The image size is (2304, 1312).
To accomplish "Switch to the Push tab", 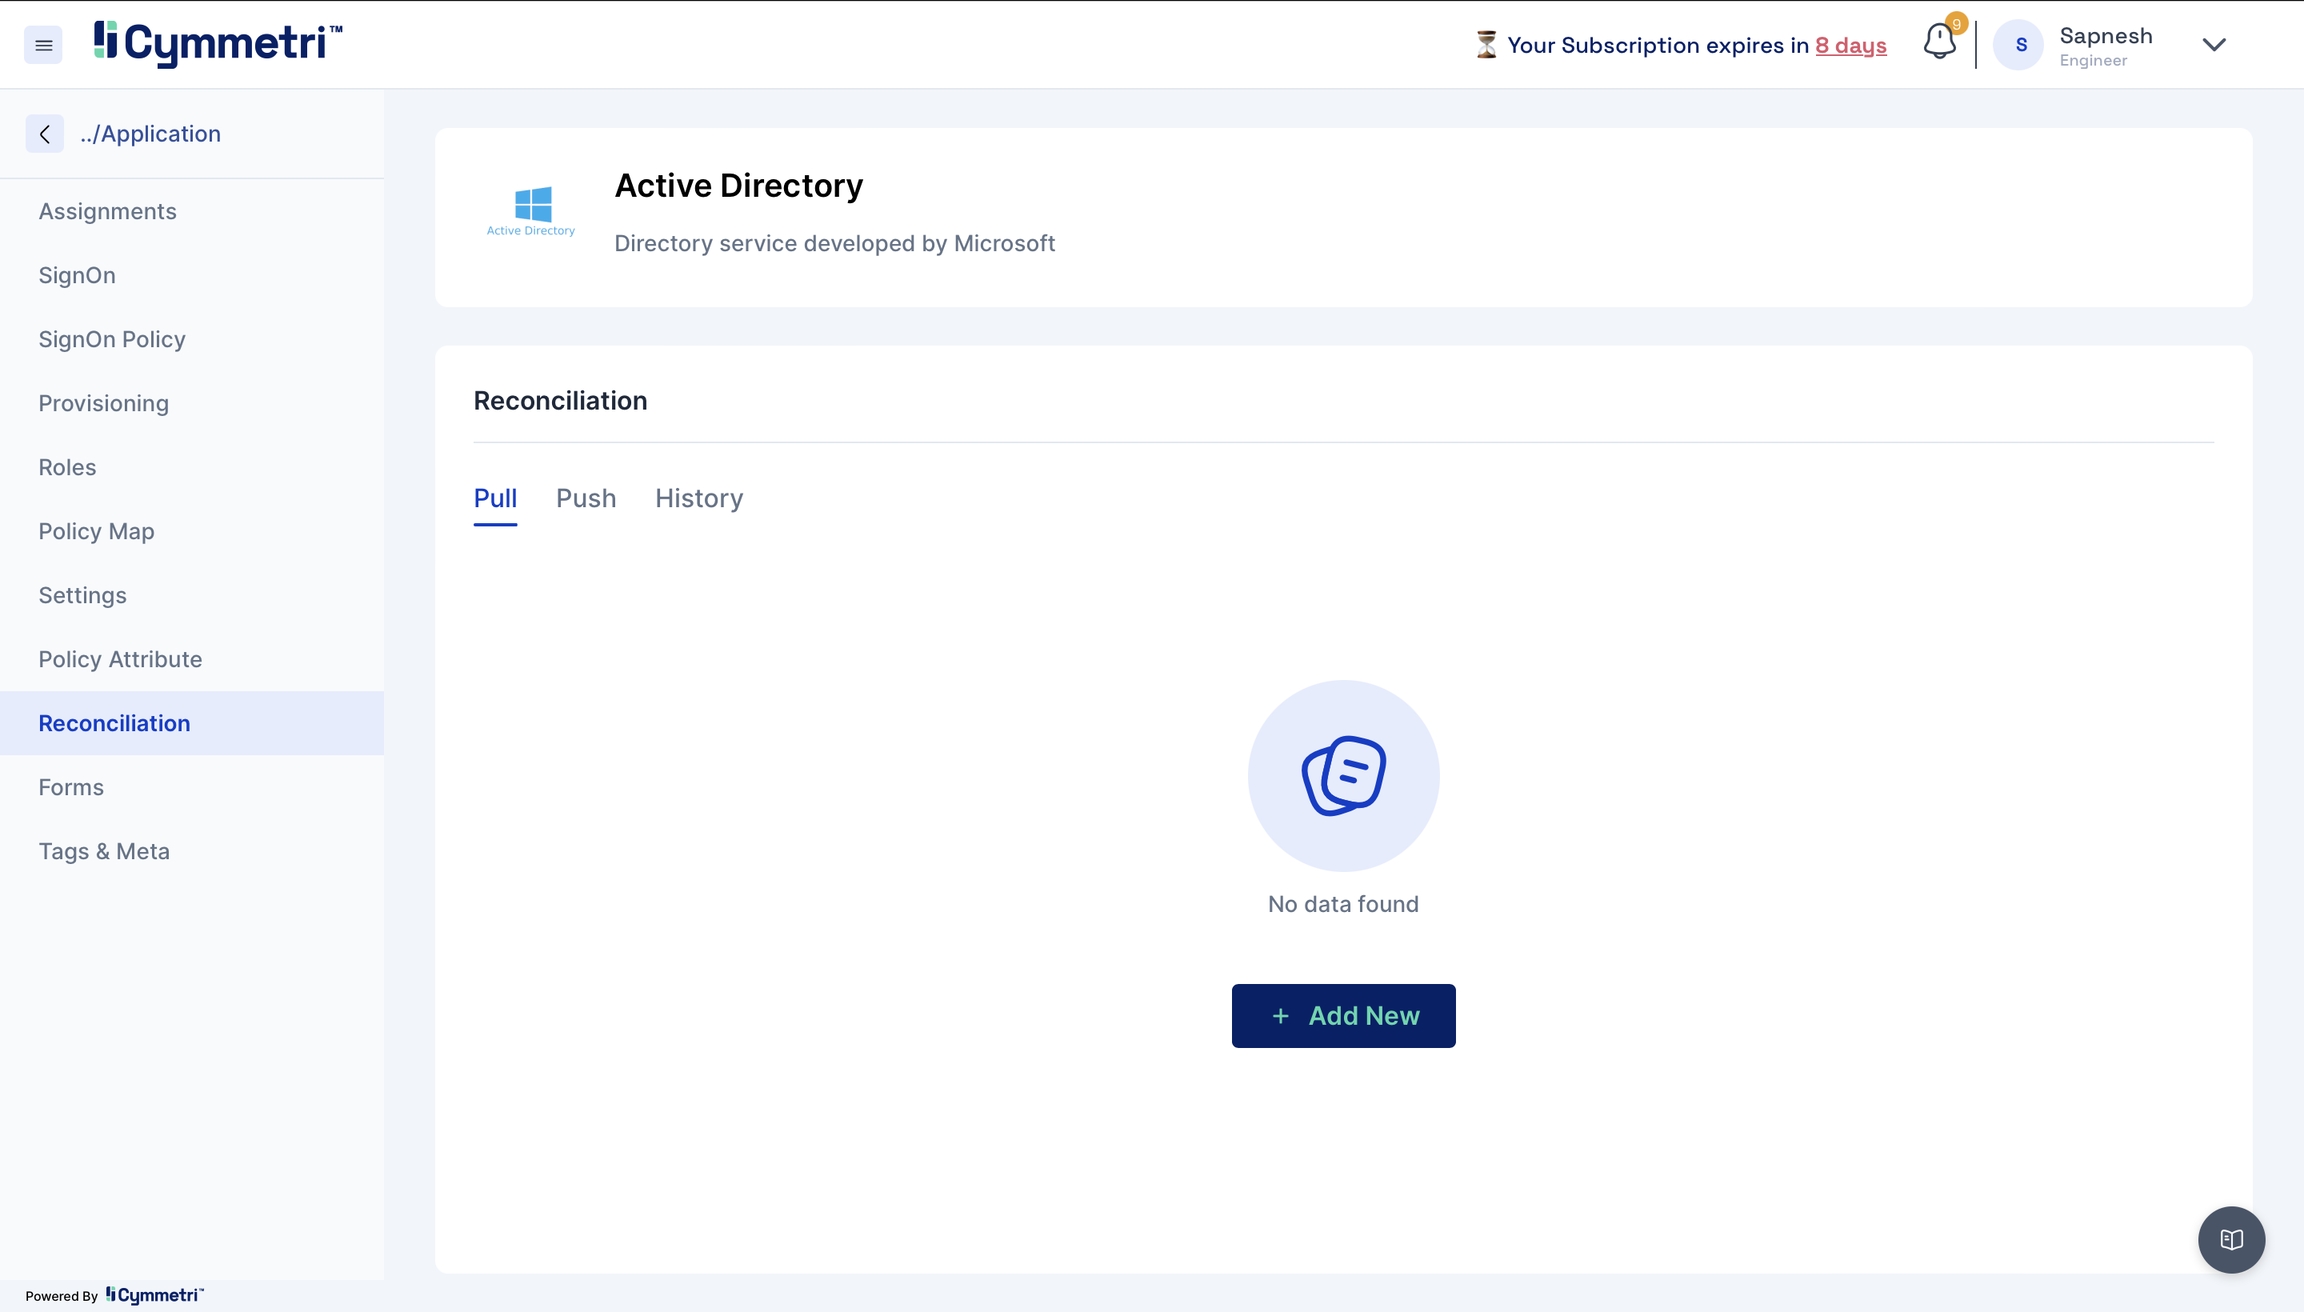I will (586, 498).
